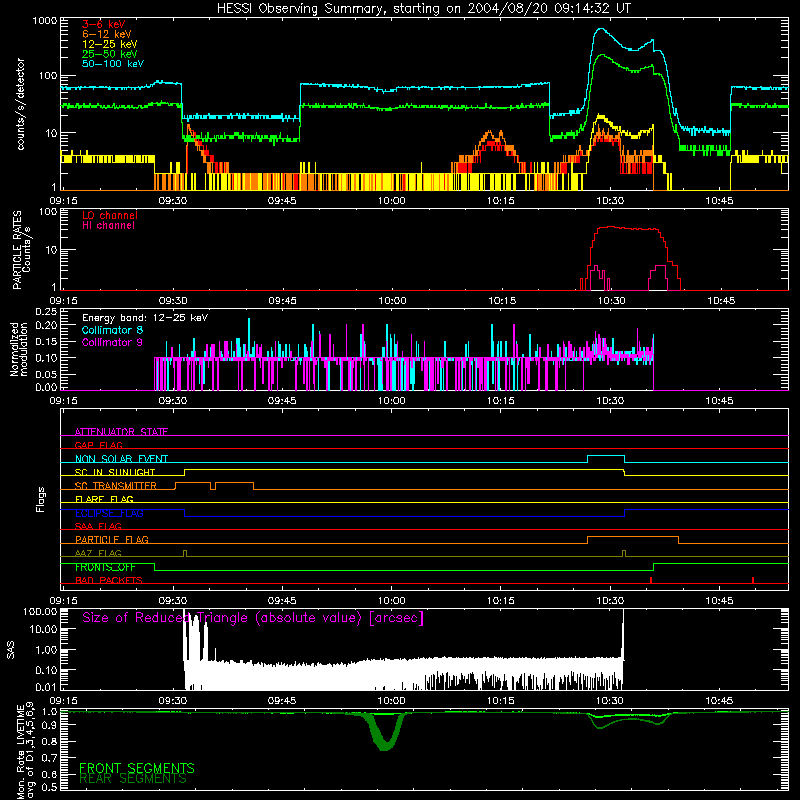Click the 50-100 keV flare peak in count-rate plot
This screenshot has width=800, height=800.
click(601, 30)
